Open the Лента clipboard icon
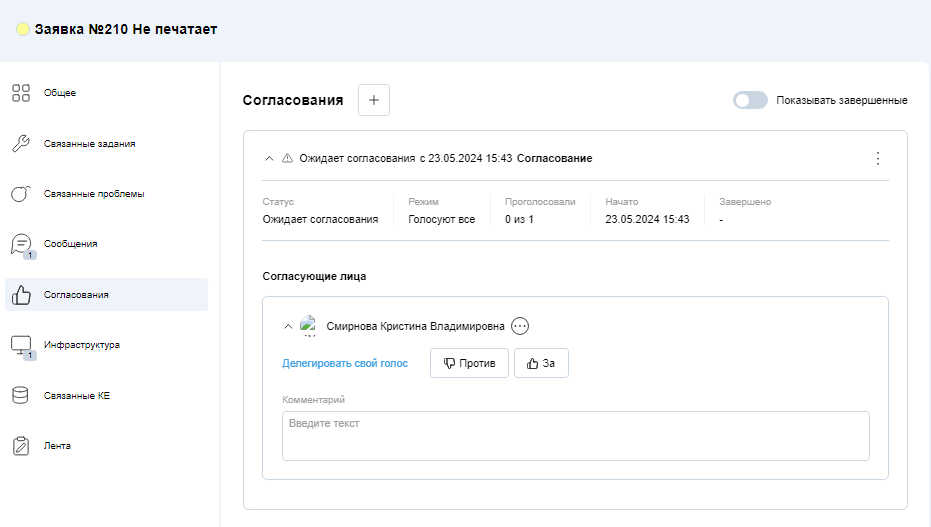The image size is (931, 527). pos(21,446)
